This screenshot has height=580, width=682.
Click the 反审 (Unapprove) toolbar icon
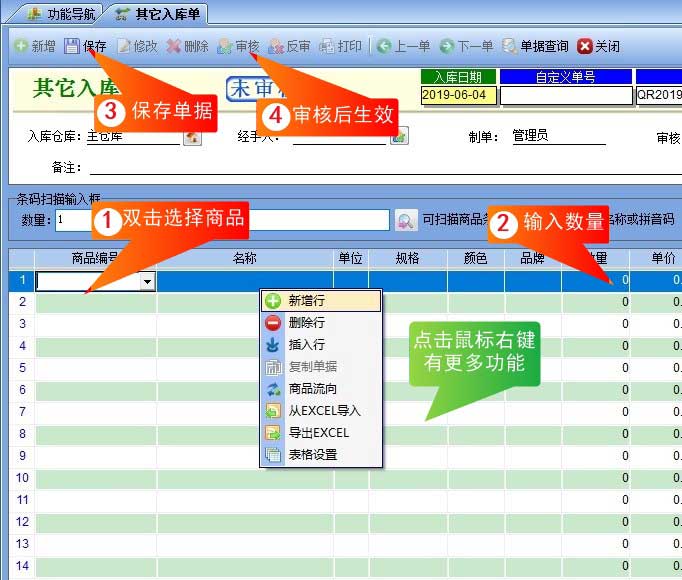(x=276, y=46)
